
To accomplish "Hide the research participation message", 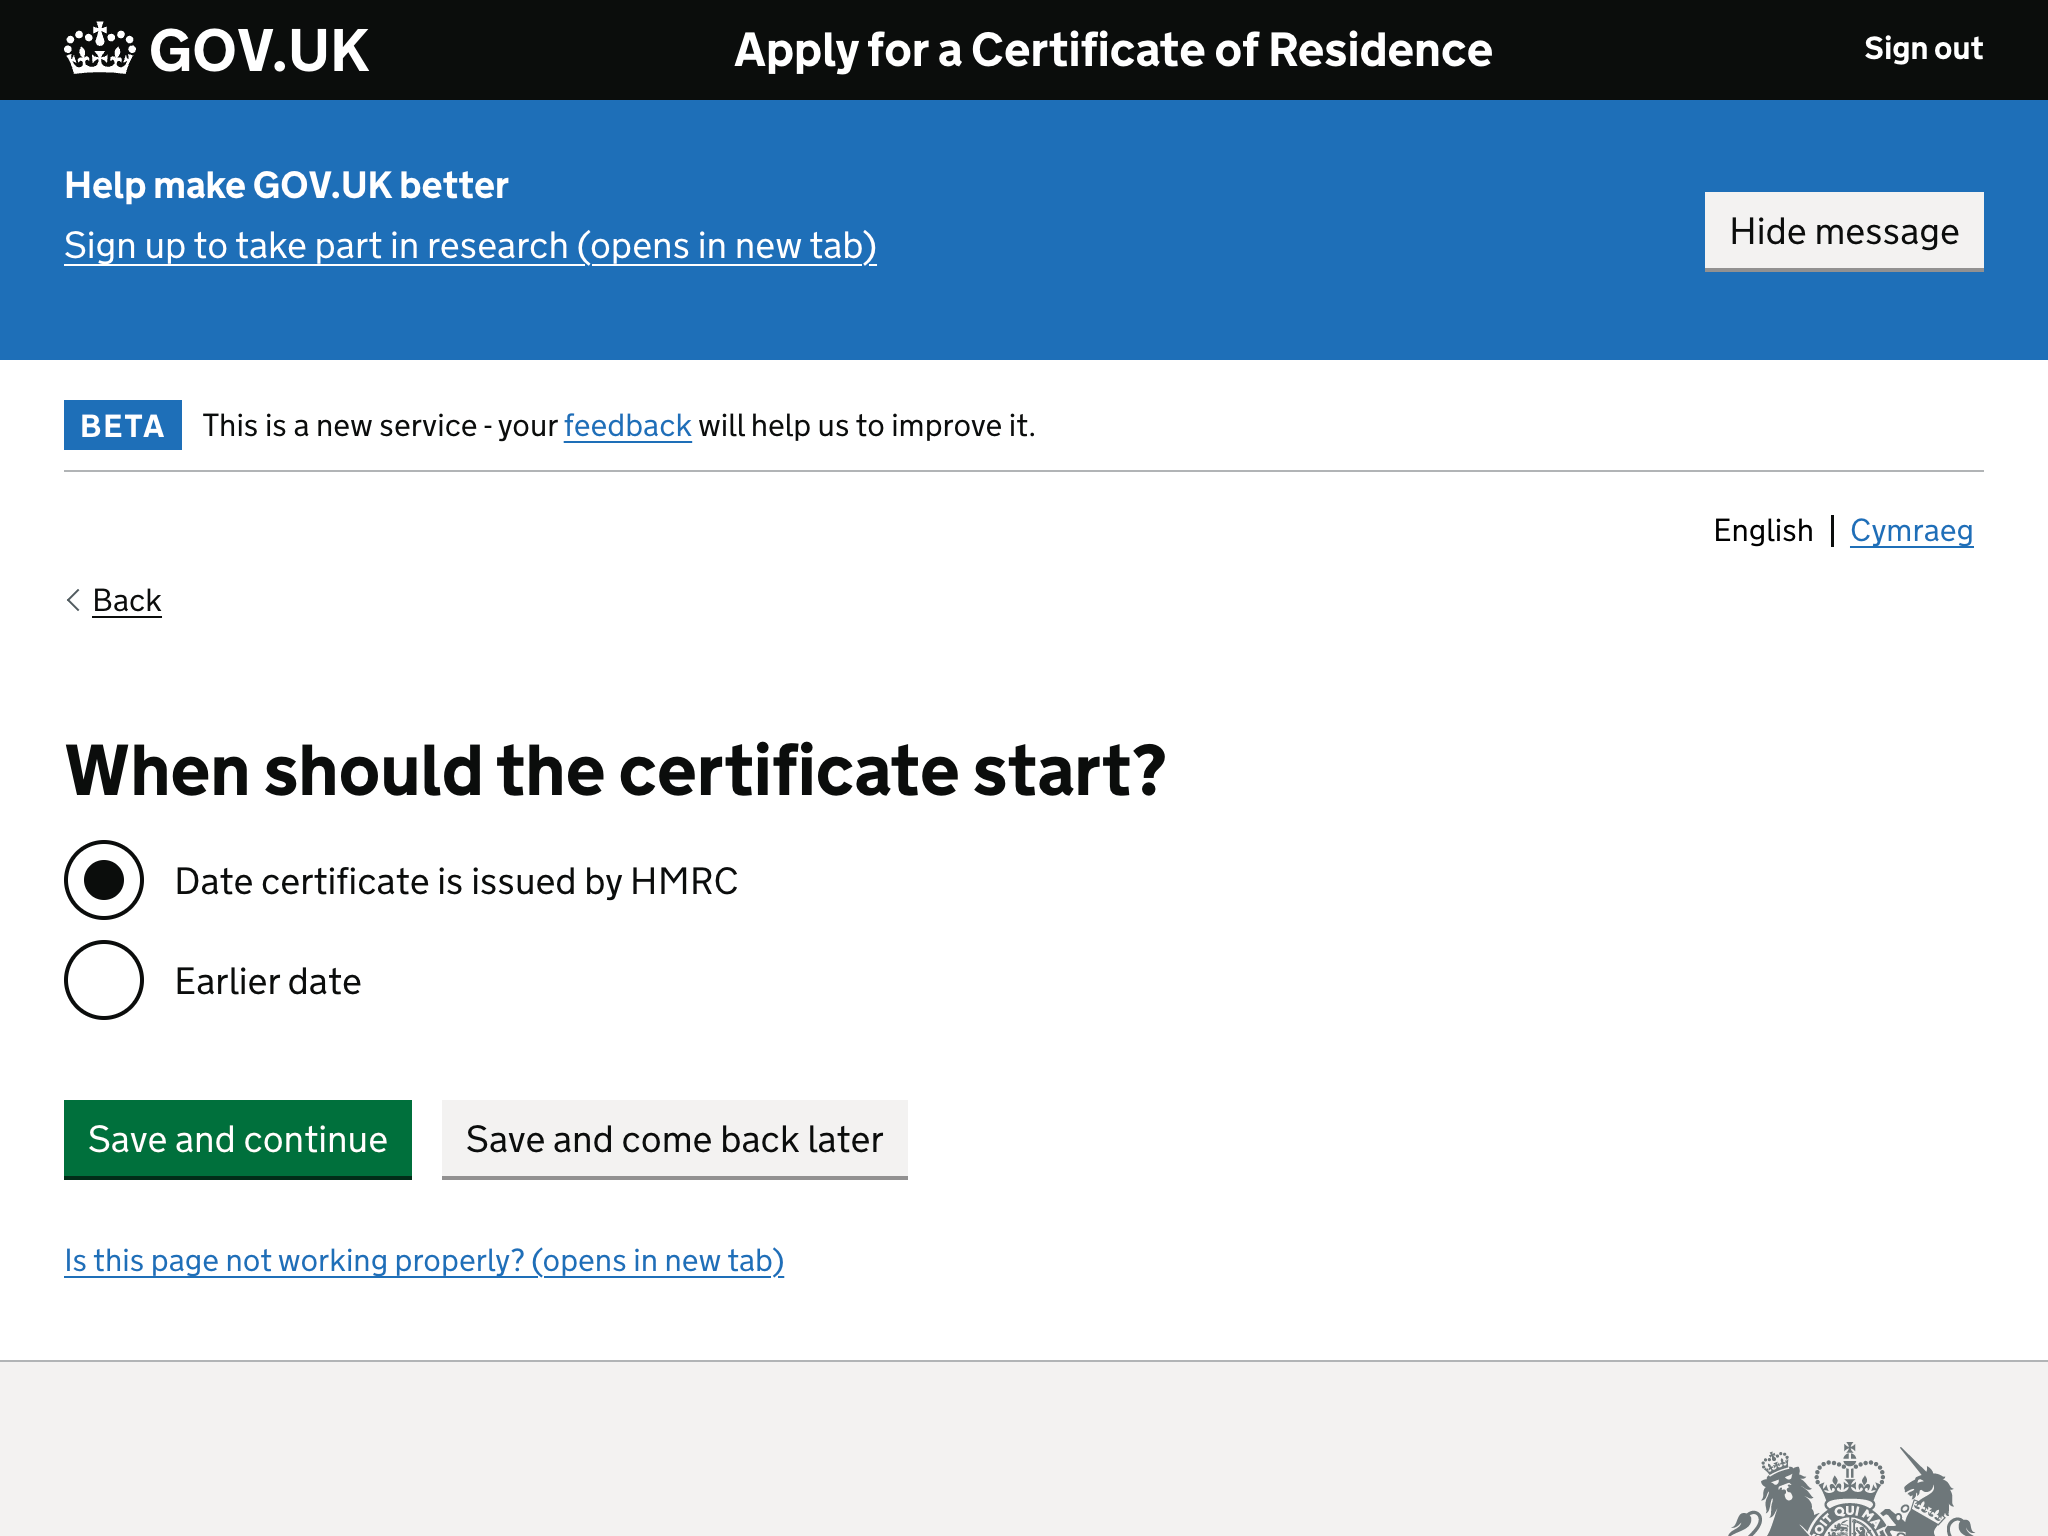I will pos(1843,231).
